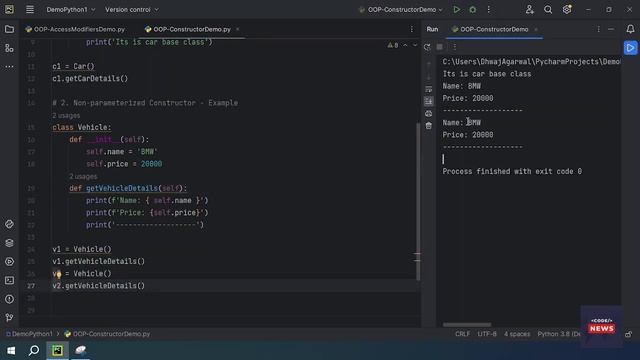Open CRLF line separator selector
This screenshot has width=640, height=360.
[x=462, y=334]
